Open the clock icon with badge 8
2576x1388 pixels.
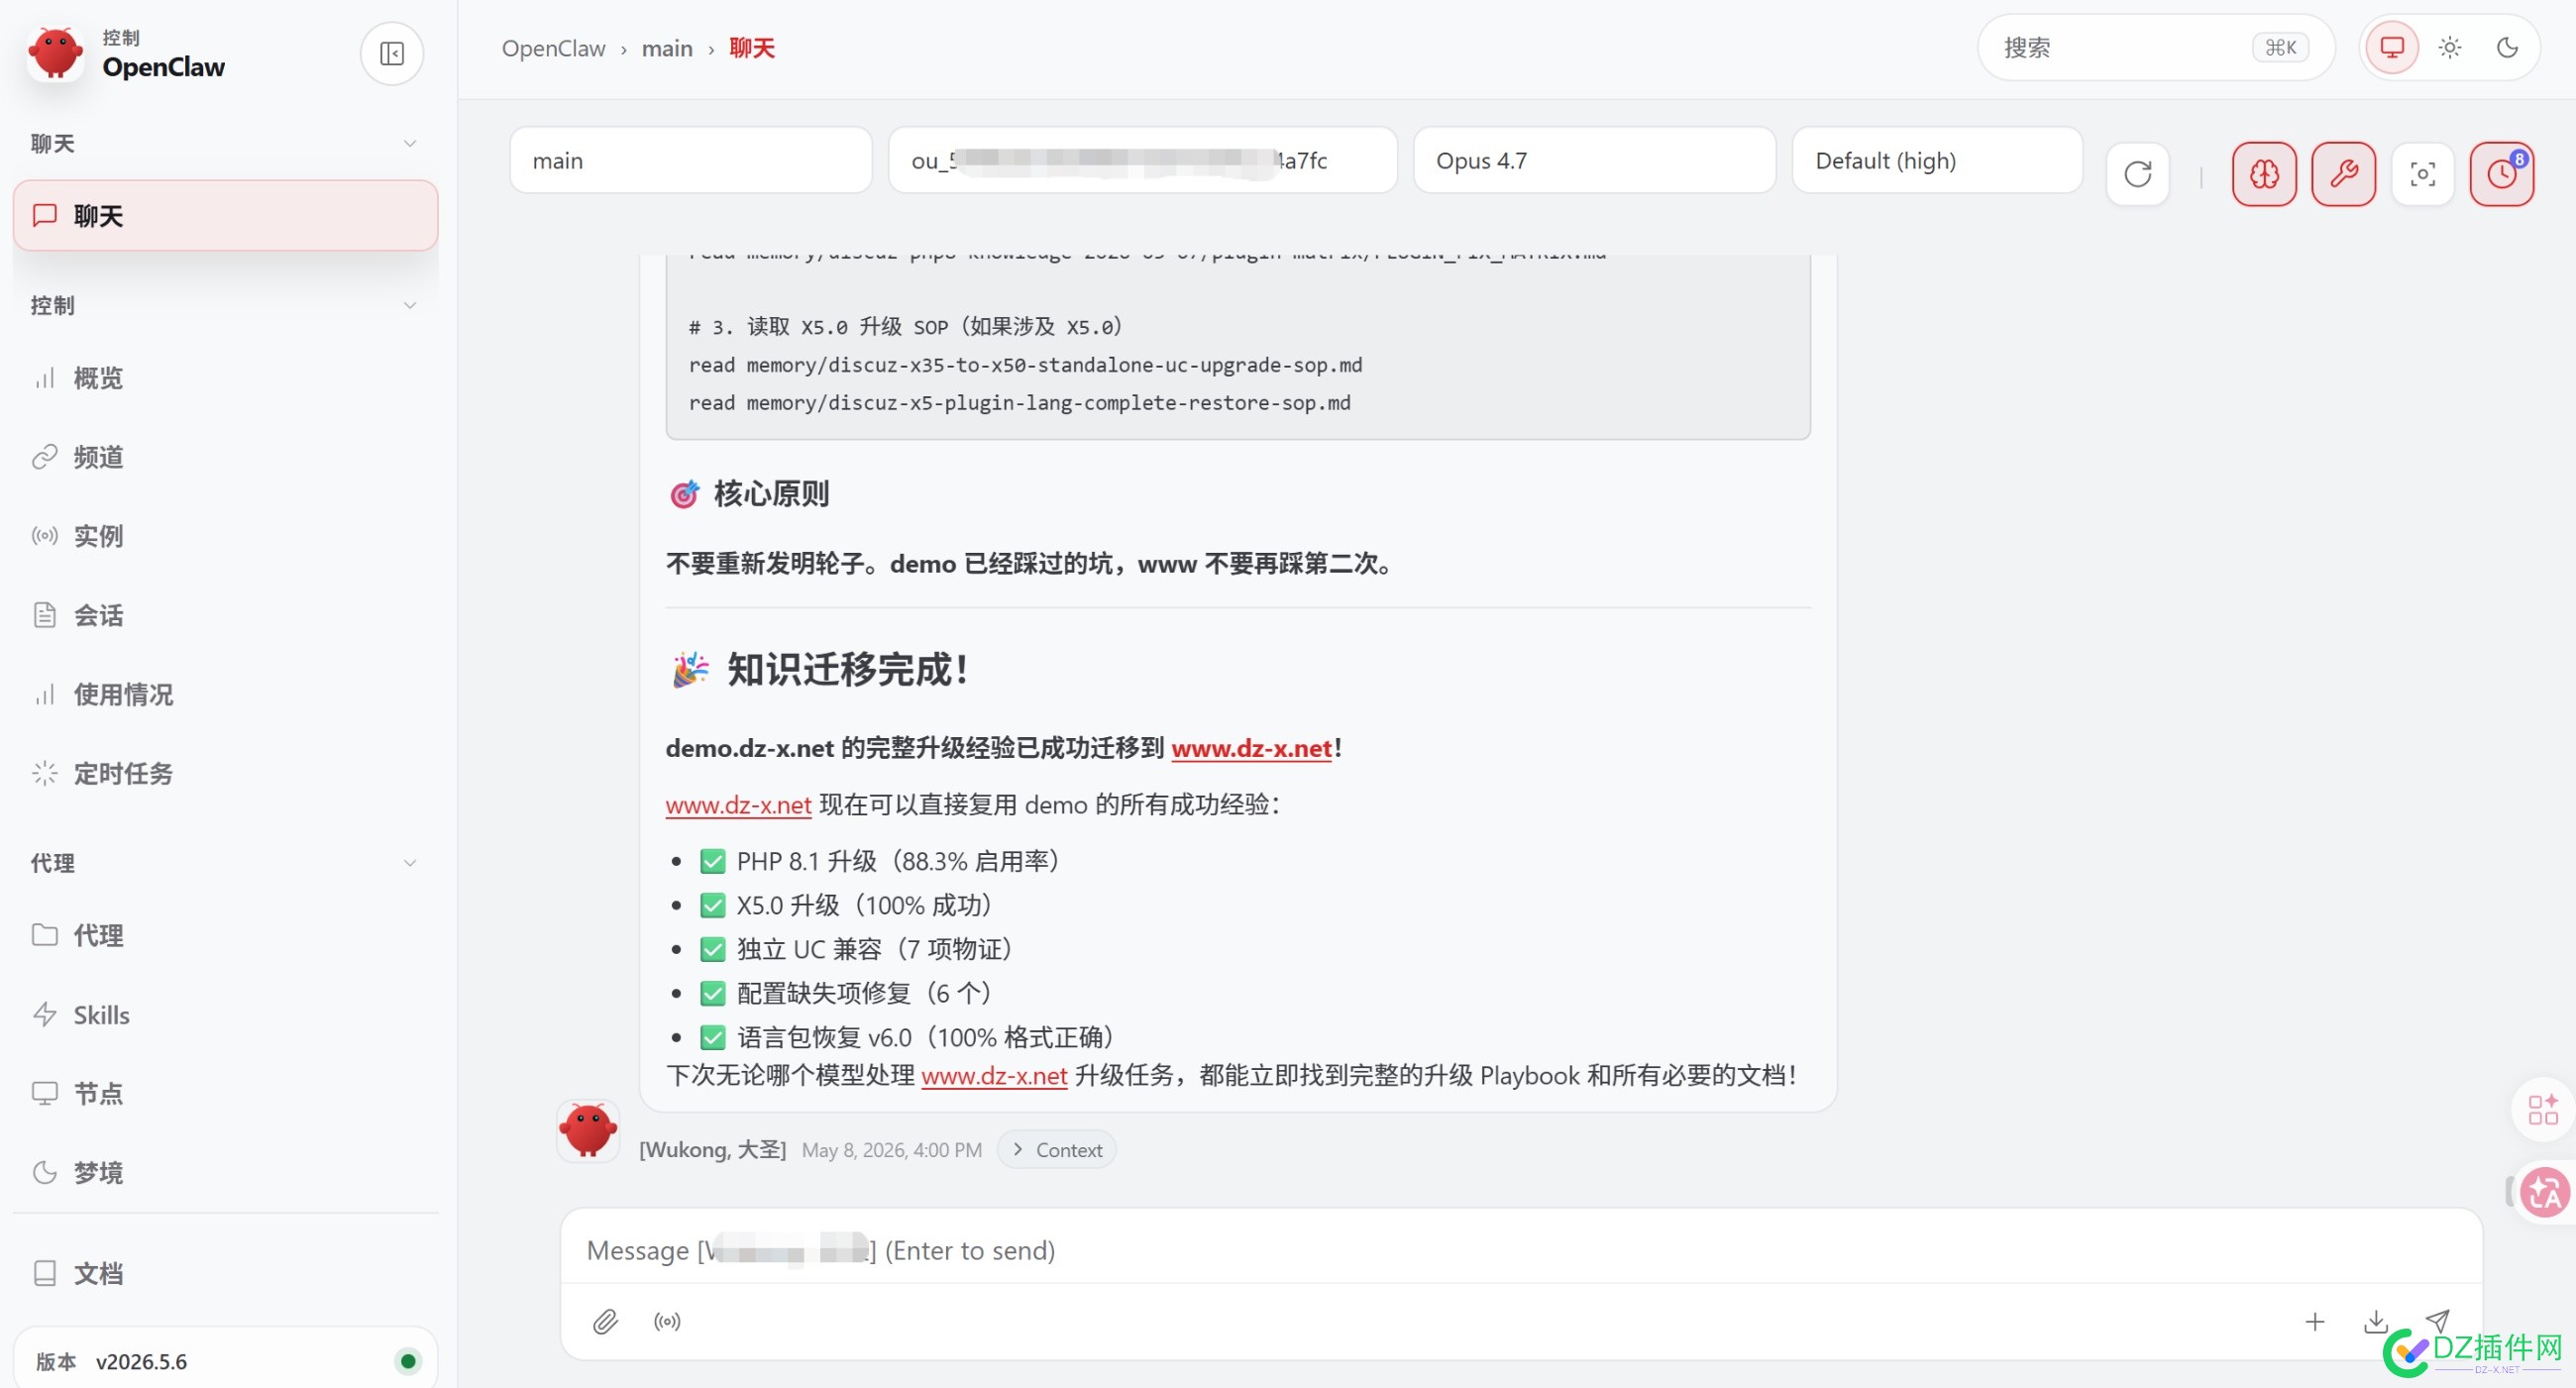tap(2501, 174)
